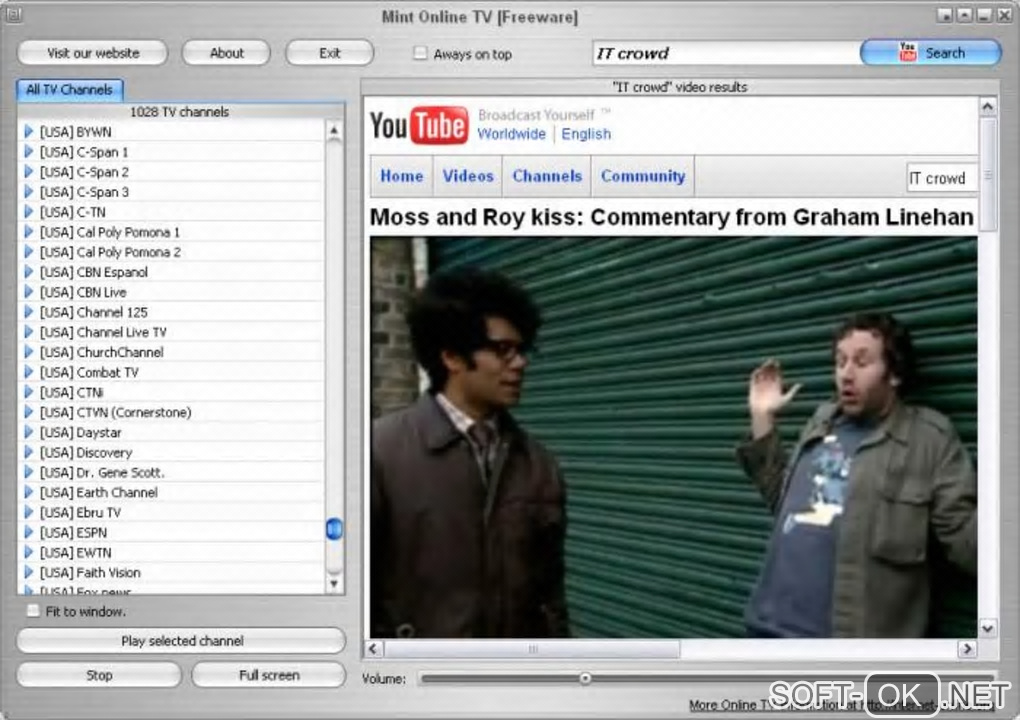Click the play arrow beside [USA] Daystar
The height and width of the screenshot is (720, 1020).
click(28, 432)
